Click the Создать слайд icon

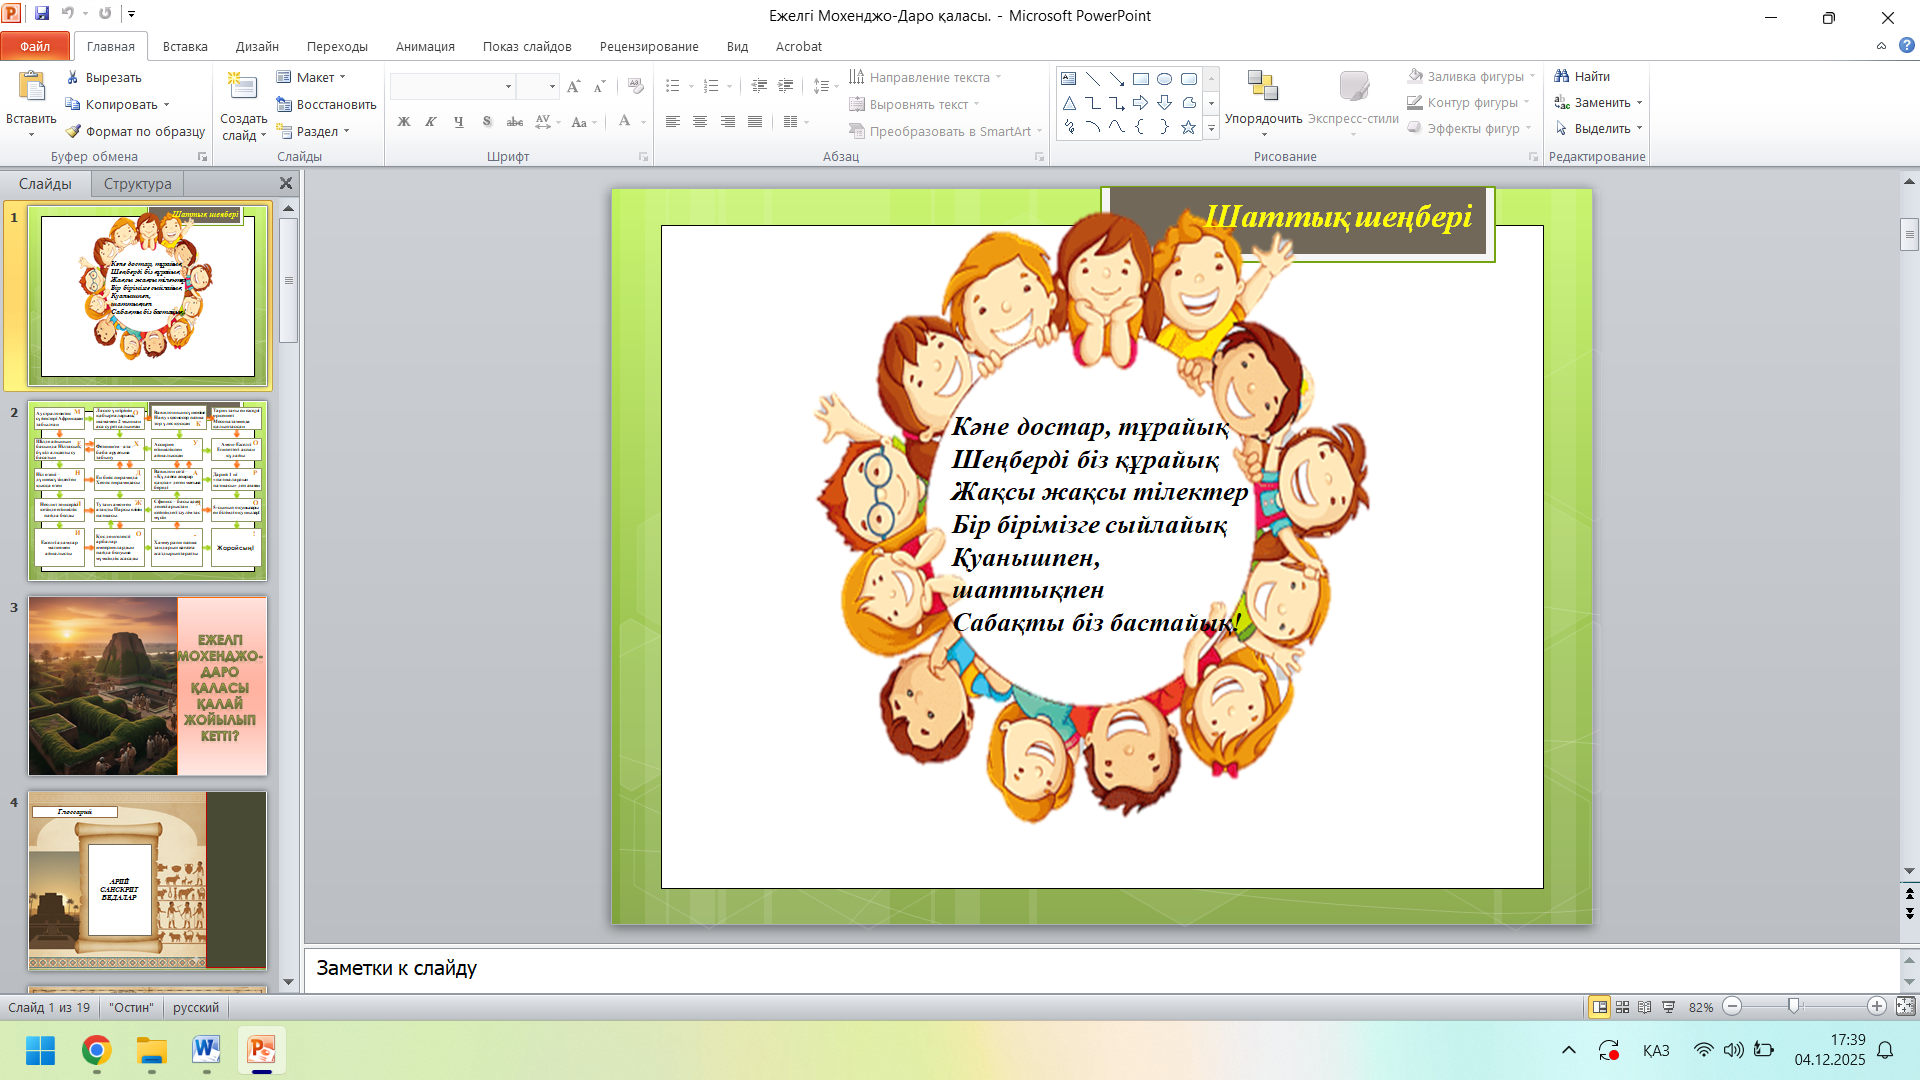coord(243,88)
